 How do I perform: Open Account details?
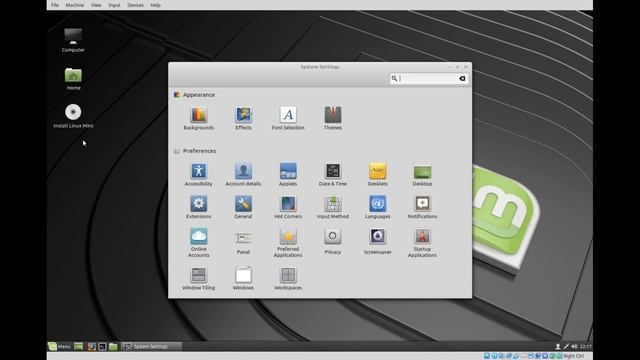[243, 175]
